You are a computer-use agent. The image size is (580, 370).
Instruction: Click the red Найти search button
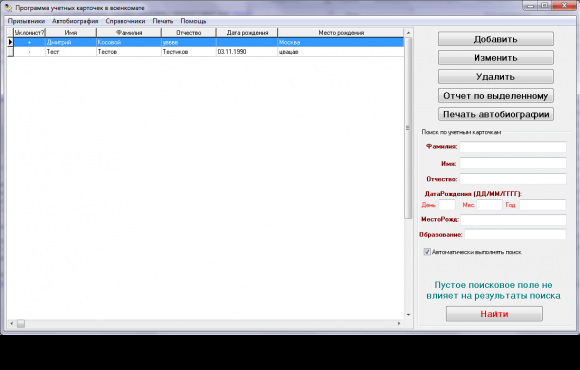pyautogui.click(x=494, y=314)
